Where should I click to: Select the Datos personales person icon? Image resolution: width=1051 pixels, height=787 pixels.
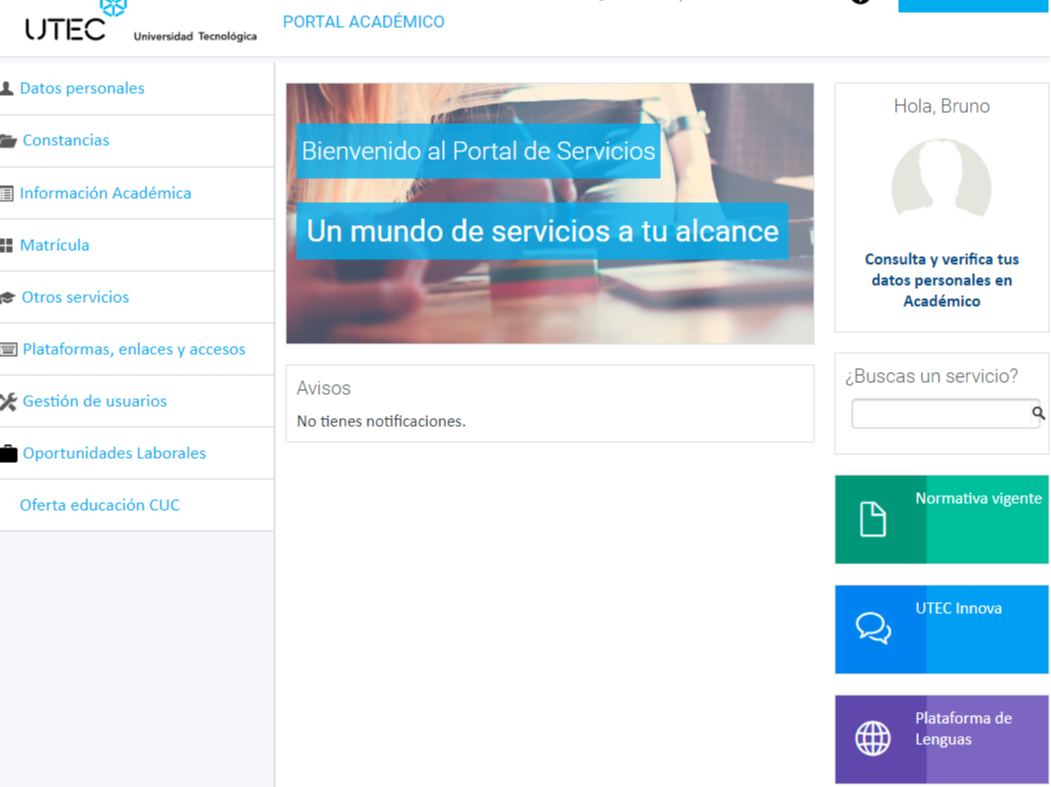9,87
